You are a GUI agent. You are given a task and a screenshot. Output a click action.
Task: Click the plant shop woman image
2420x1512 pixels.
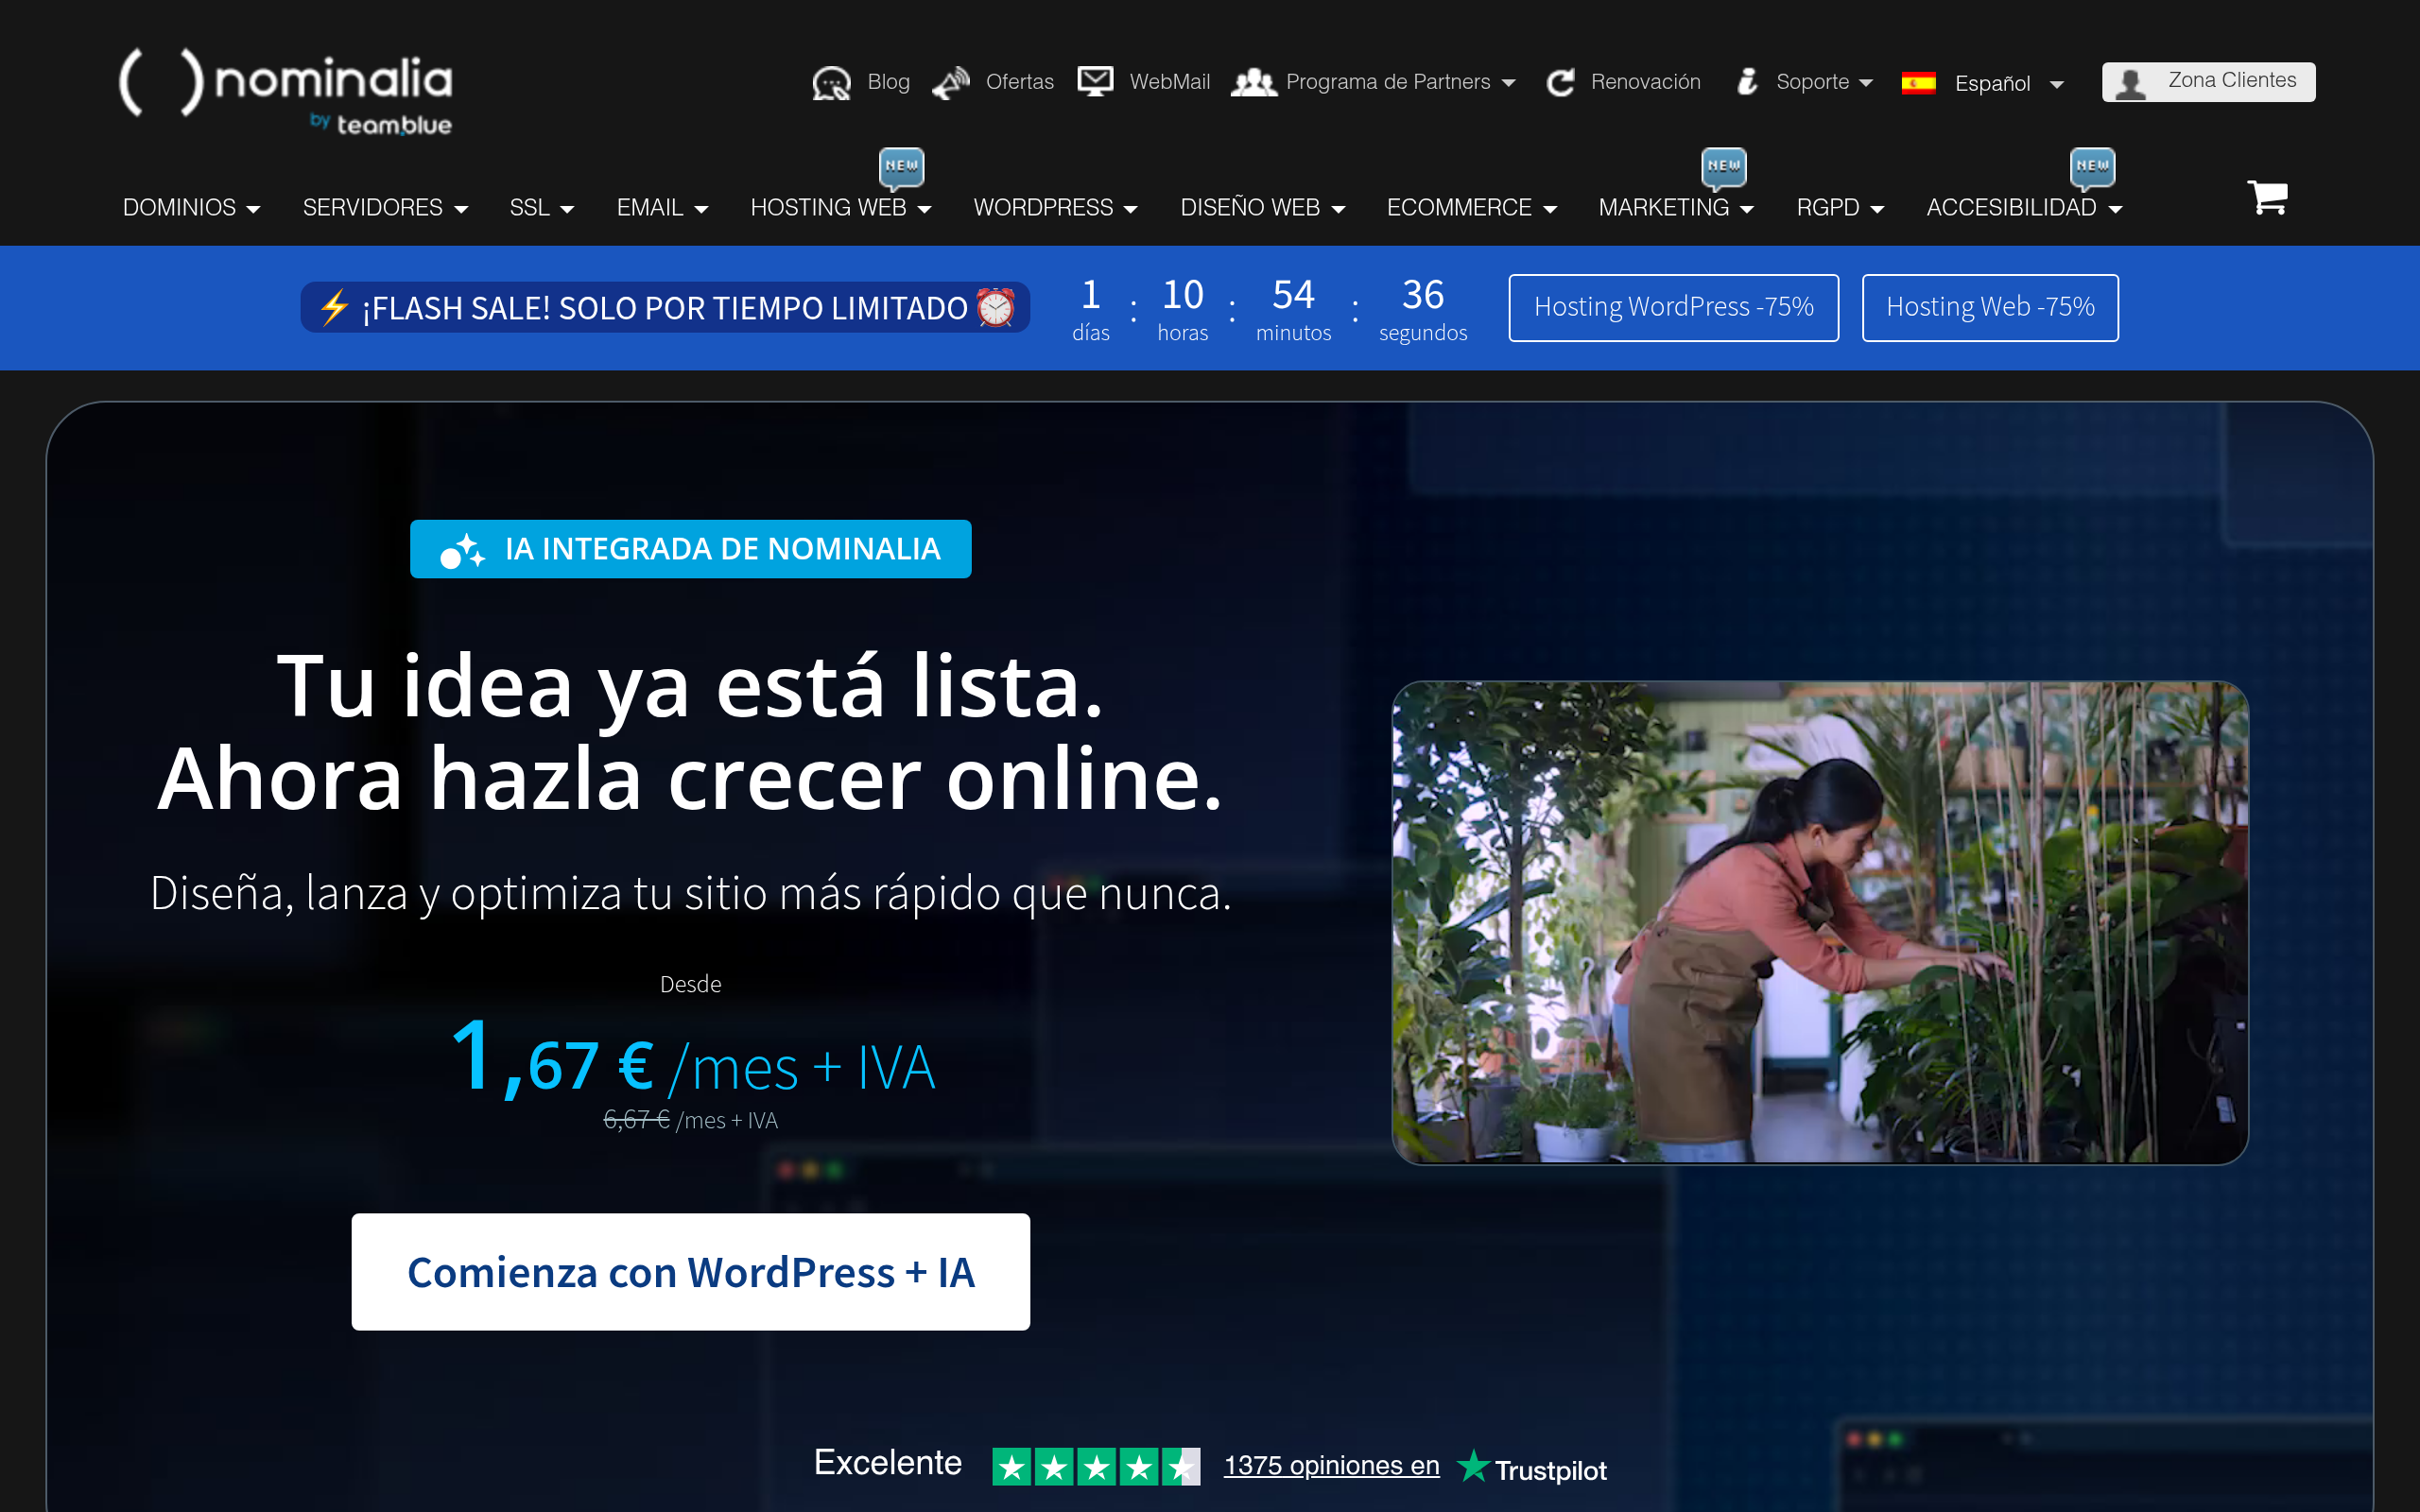1820,923
